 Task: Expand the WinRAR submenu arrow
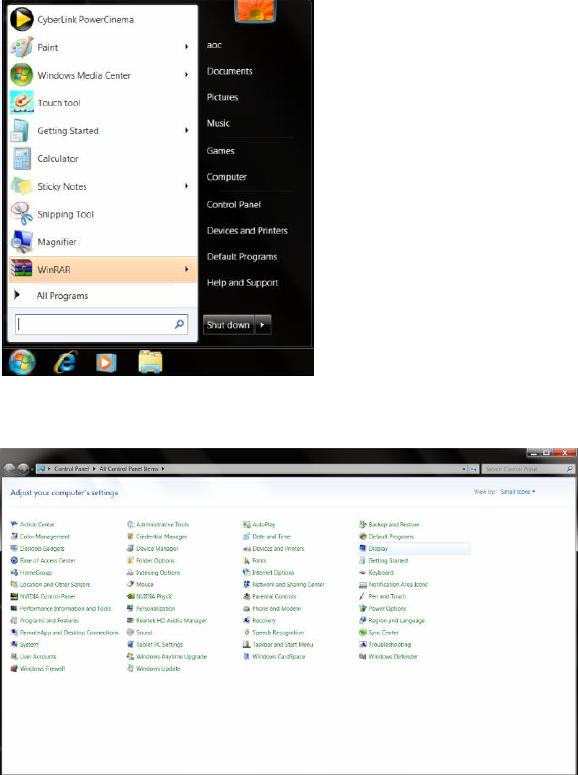point(186,269)
